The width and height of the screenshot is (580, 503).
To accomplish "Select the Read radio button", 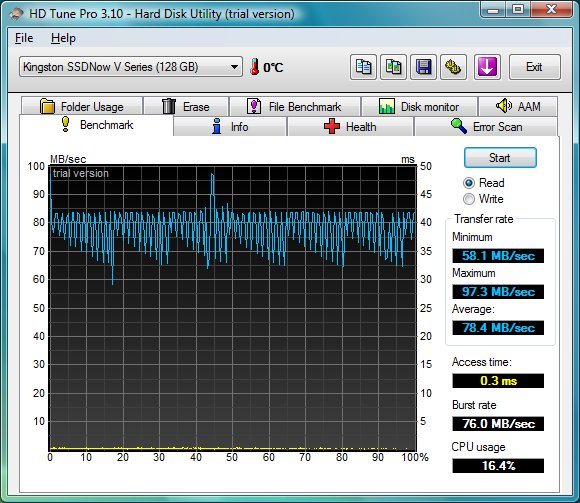I will pos(469,183).
